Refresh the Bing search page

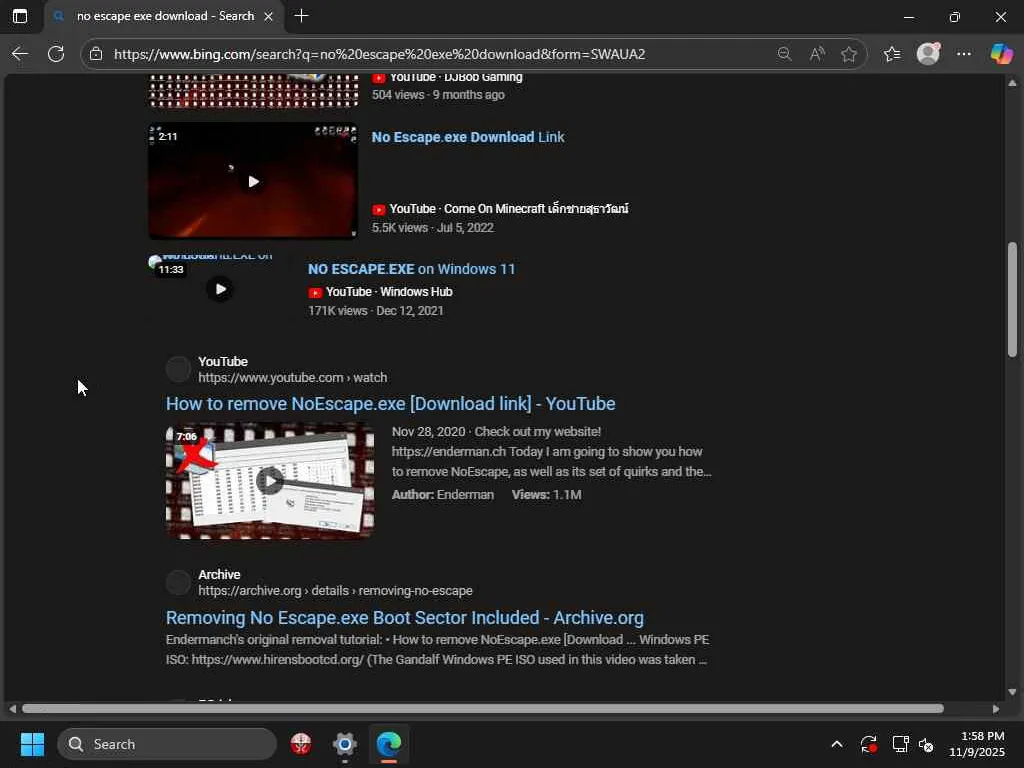(x=56, y=54)
